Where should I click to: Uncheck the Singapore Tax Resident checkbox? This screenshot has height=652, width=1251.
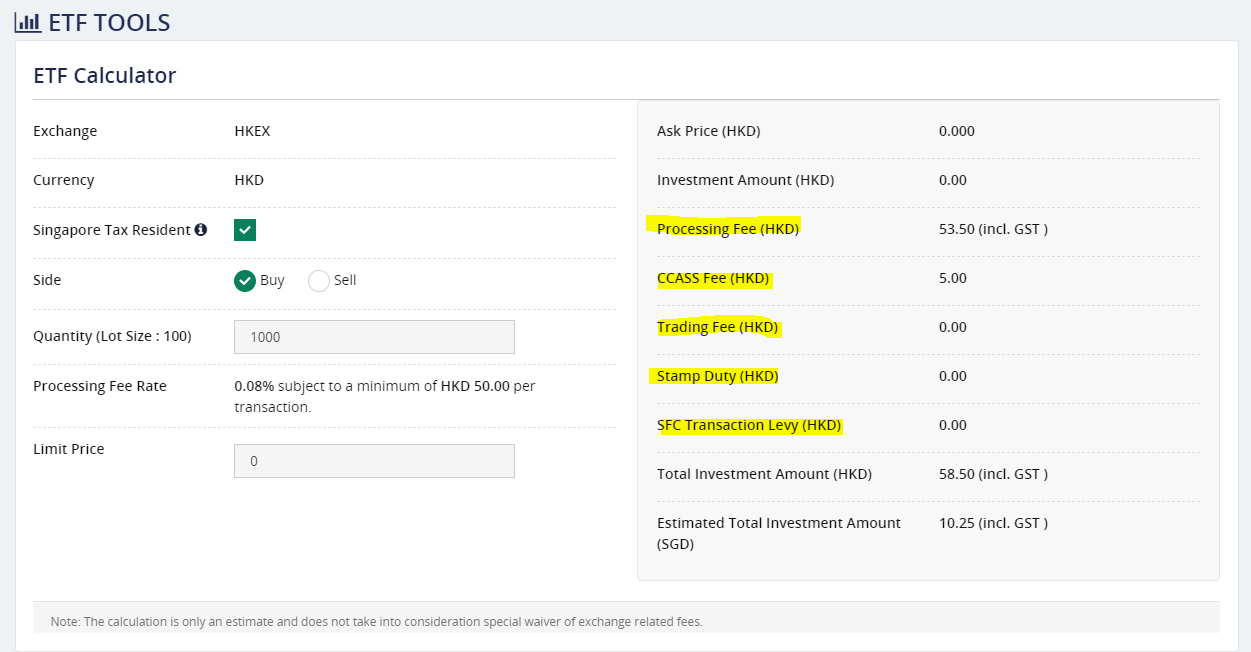245,230
